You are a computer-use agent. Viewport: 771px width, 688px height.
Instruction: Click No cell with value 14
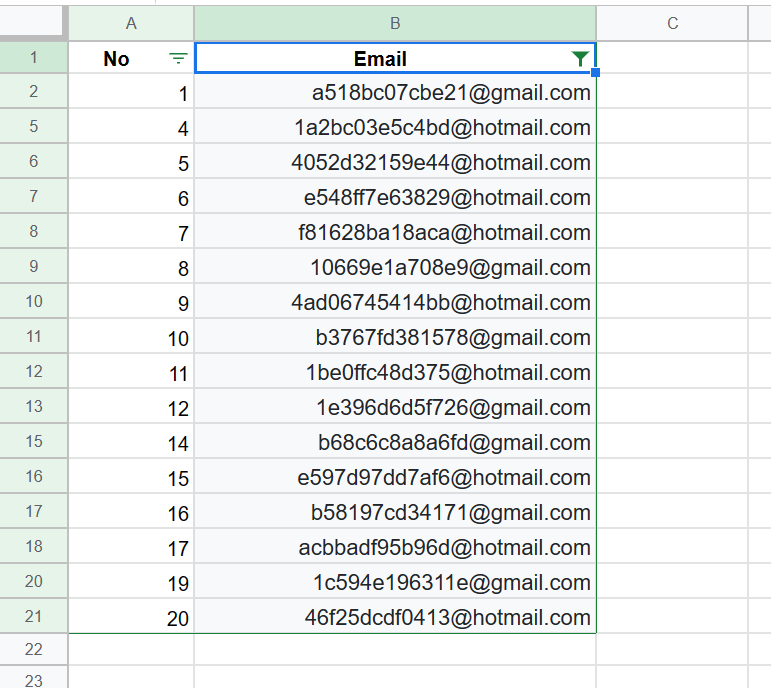tap(131, 441)
